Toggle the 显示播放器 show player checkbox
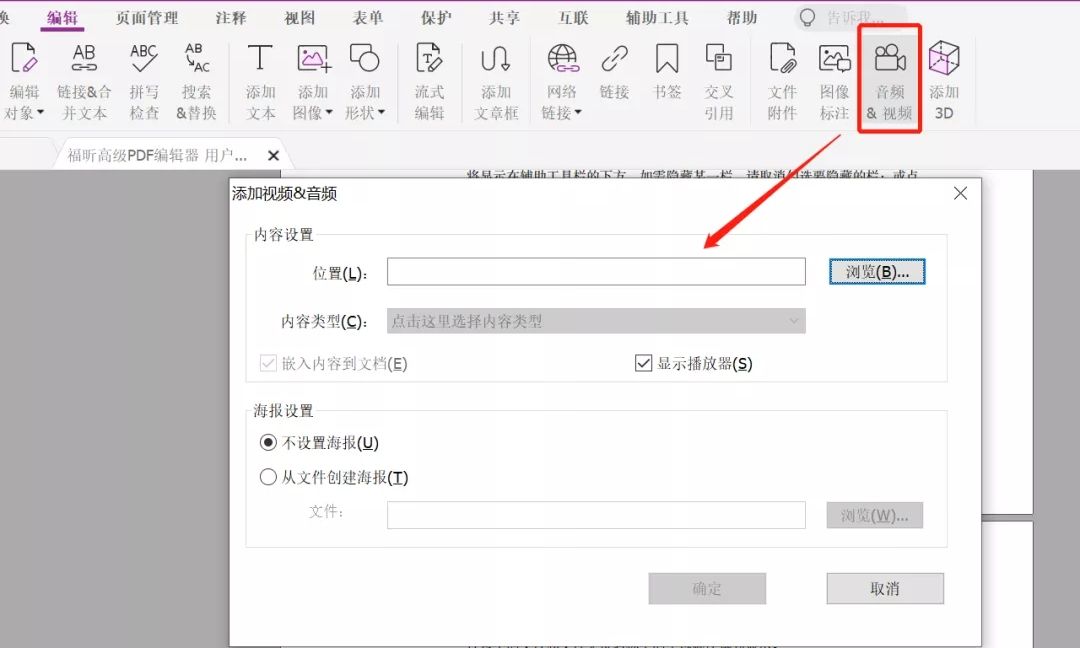The width and height of the screenshot is (1080, 648). [643, 363]
